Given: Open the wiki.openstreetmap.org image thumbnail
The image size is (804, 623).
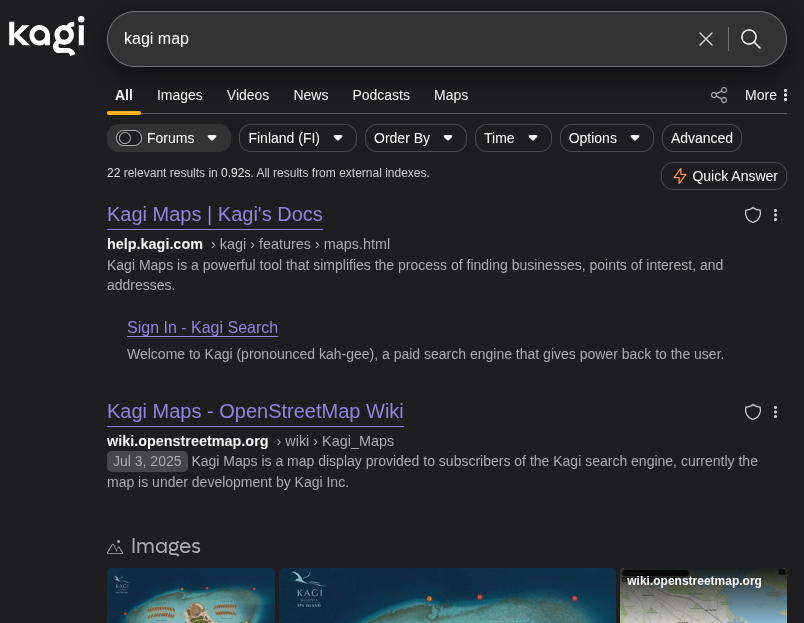Looking at the screenshot, I should 703,595.
